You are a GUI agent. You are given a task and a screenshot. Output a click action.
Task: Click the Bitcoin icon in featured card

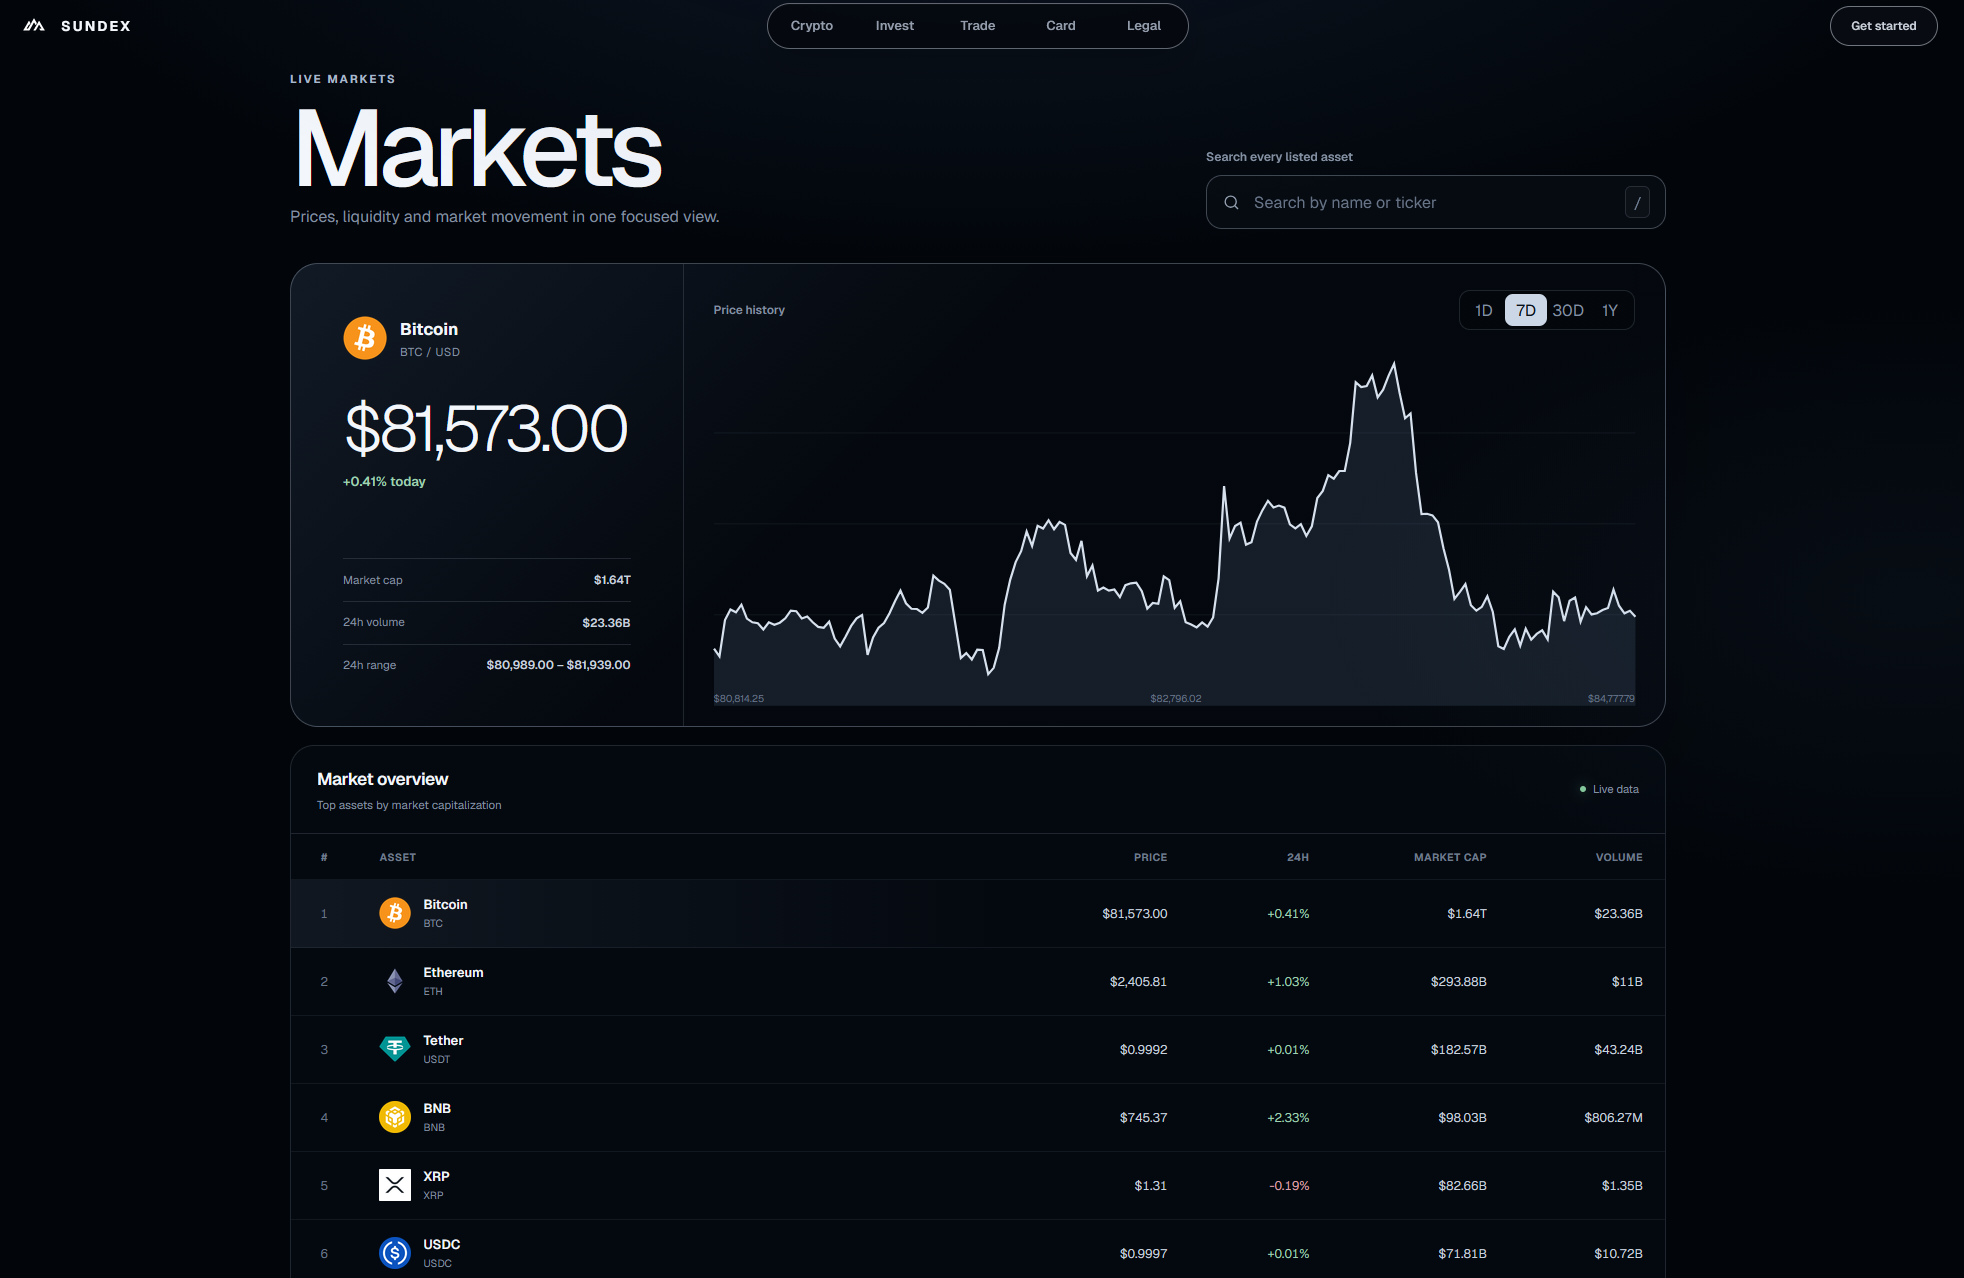coord(365,338)
